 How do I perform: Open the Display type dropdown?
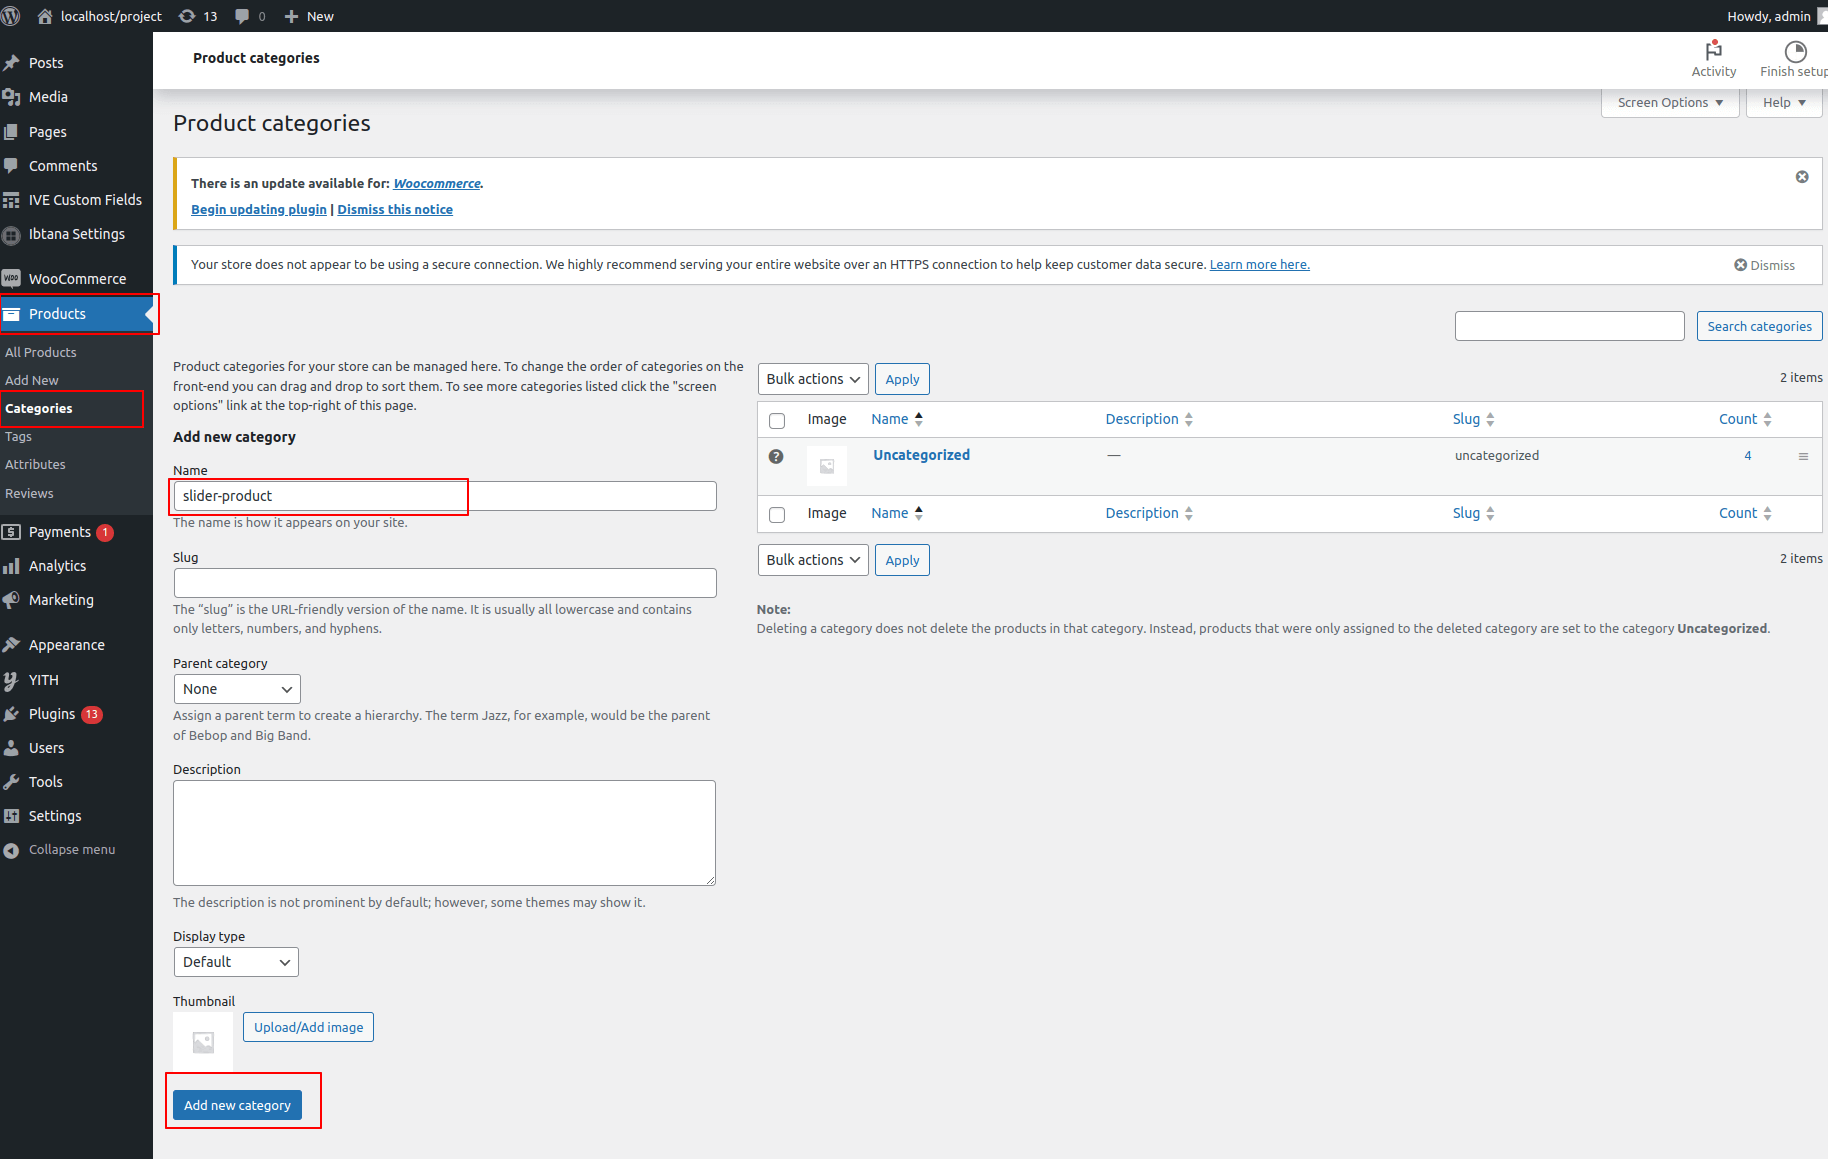pos(236,962)
